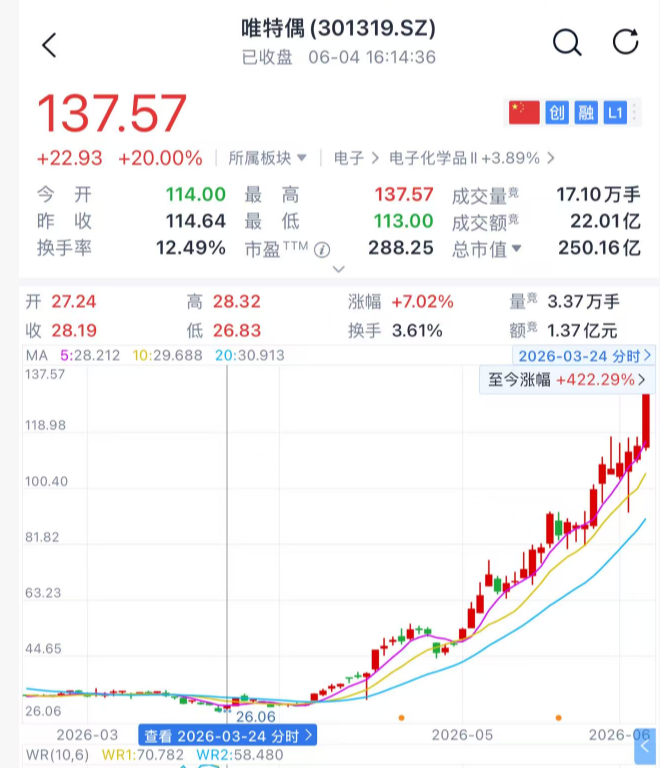Viewport: 660px width, 768px height.
Task: Open the 市盈TTM info icon
Action: point(322,250)
